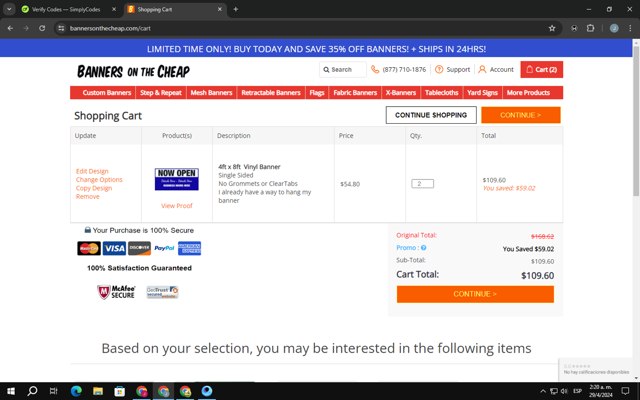Open the Support link

pos(453,69)
